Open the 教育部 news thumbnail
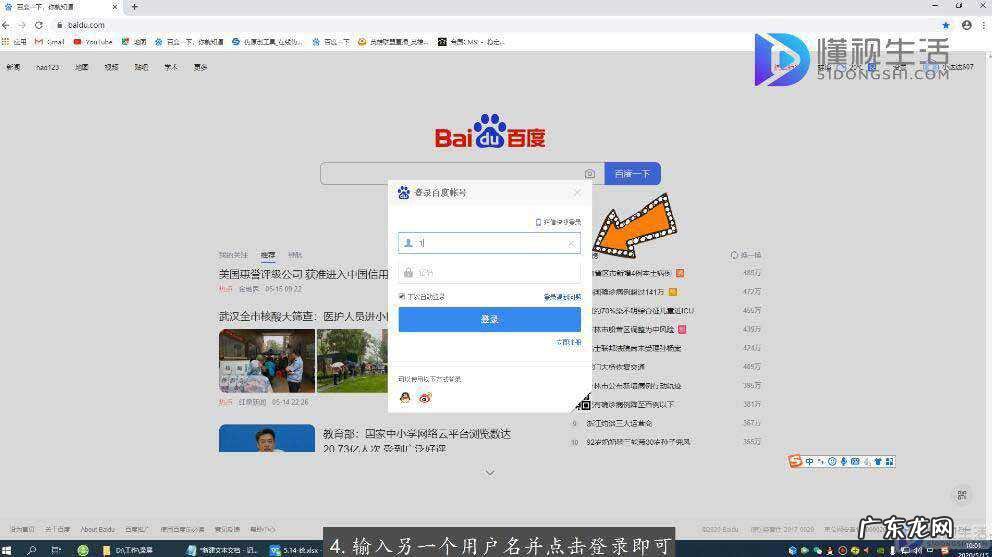Image resolution: width=992 pixels, height=557 pixels. [267, 438]
